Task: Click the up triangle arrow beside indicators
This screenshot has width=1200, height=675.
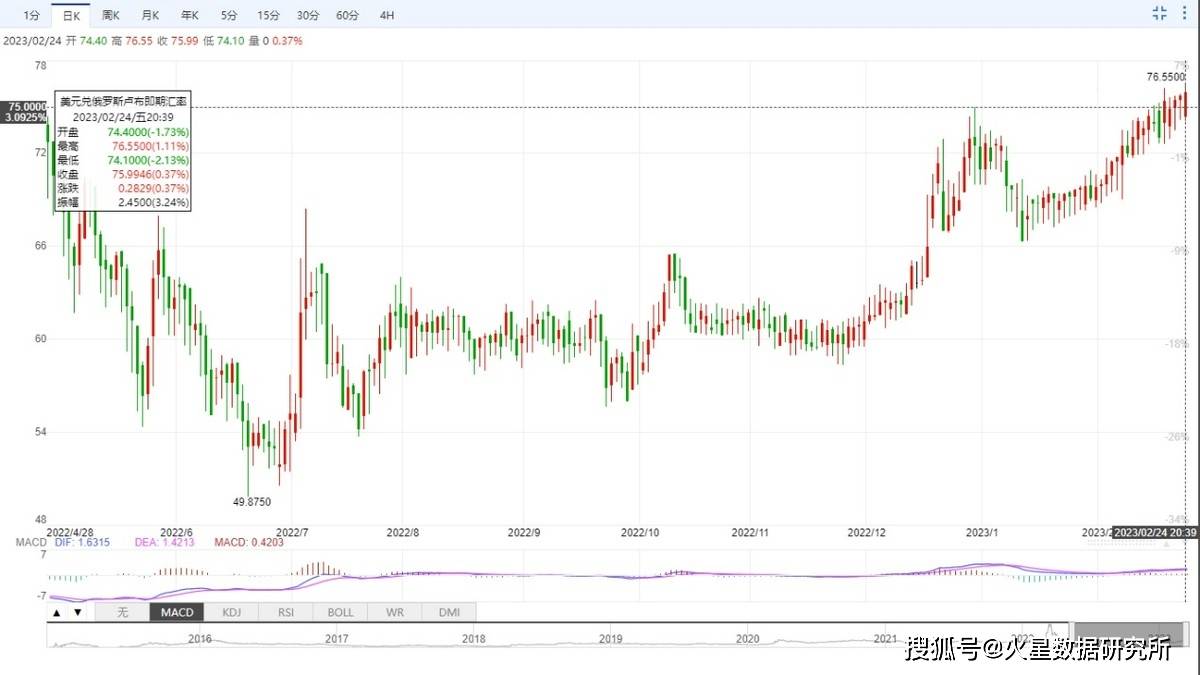Action: tap(57, 612)
